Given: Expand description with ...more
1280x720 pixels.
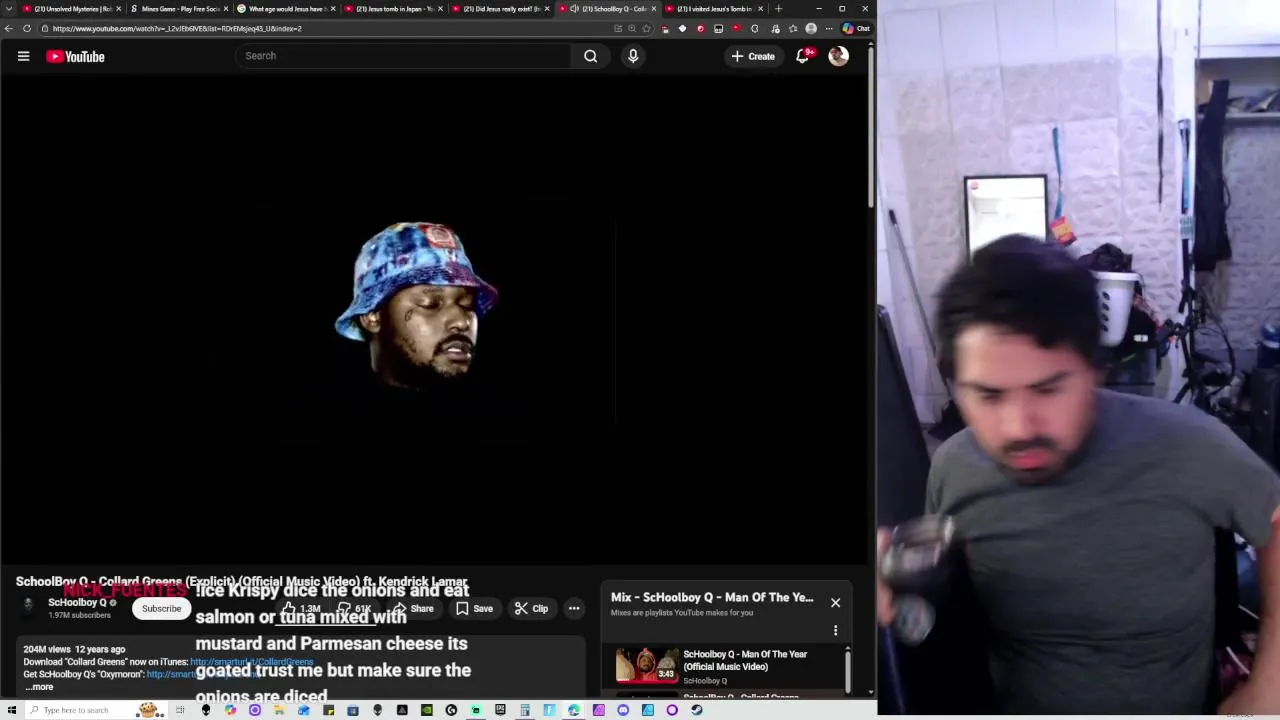Looking at the screenshot, I should coord(39,687).
